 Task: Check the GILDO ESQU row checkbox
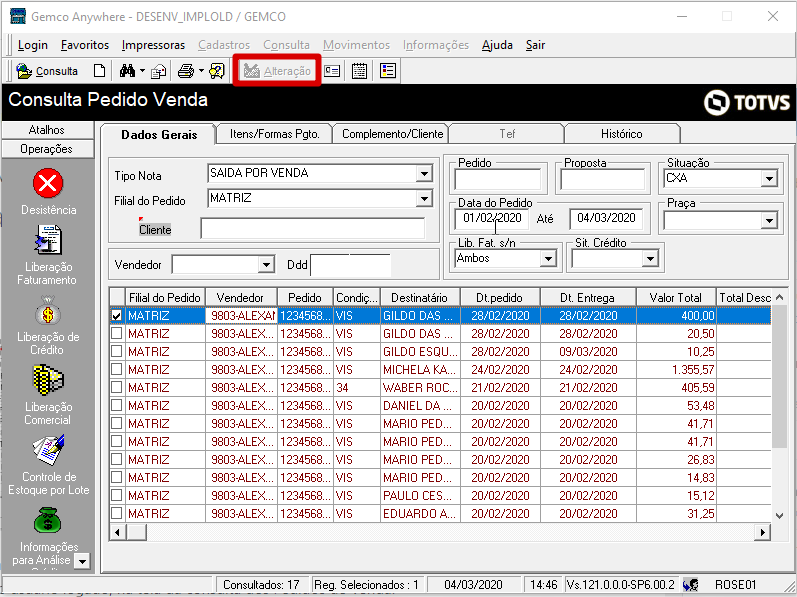click(x=117, y=352)
